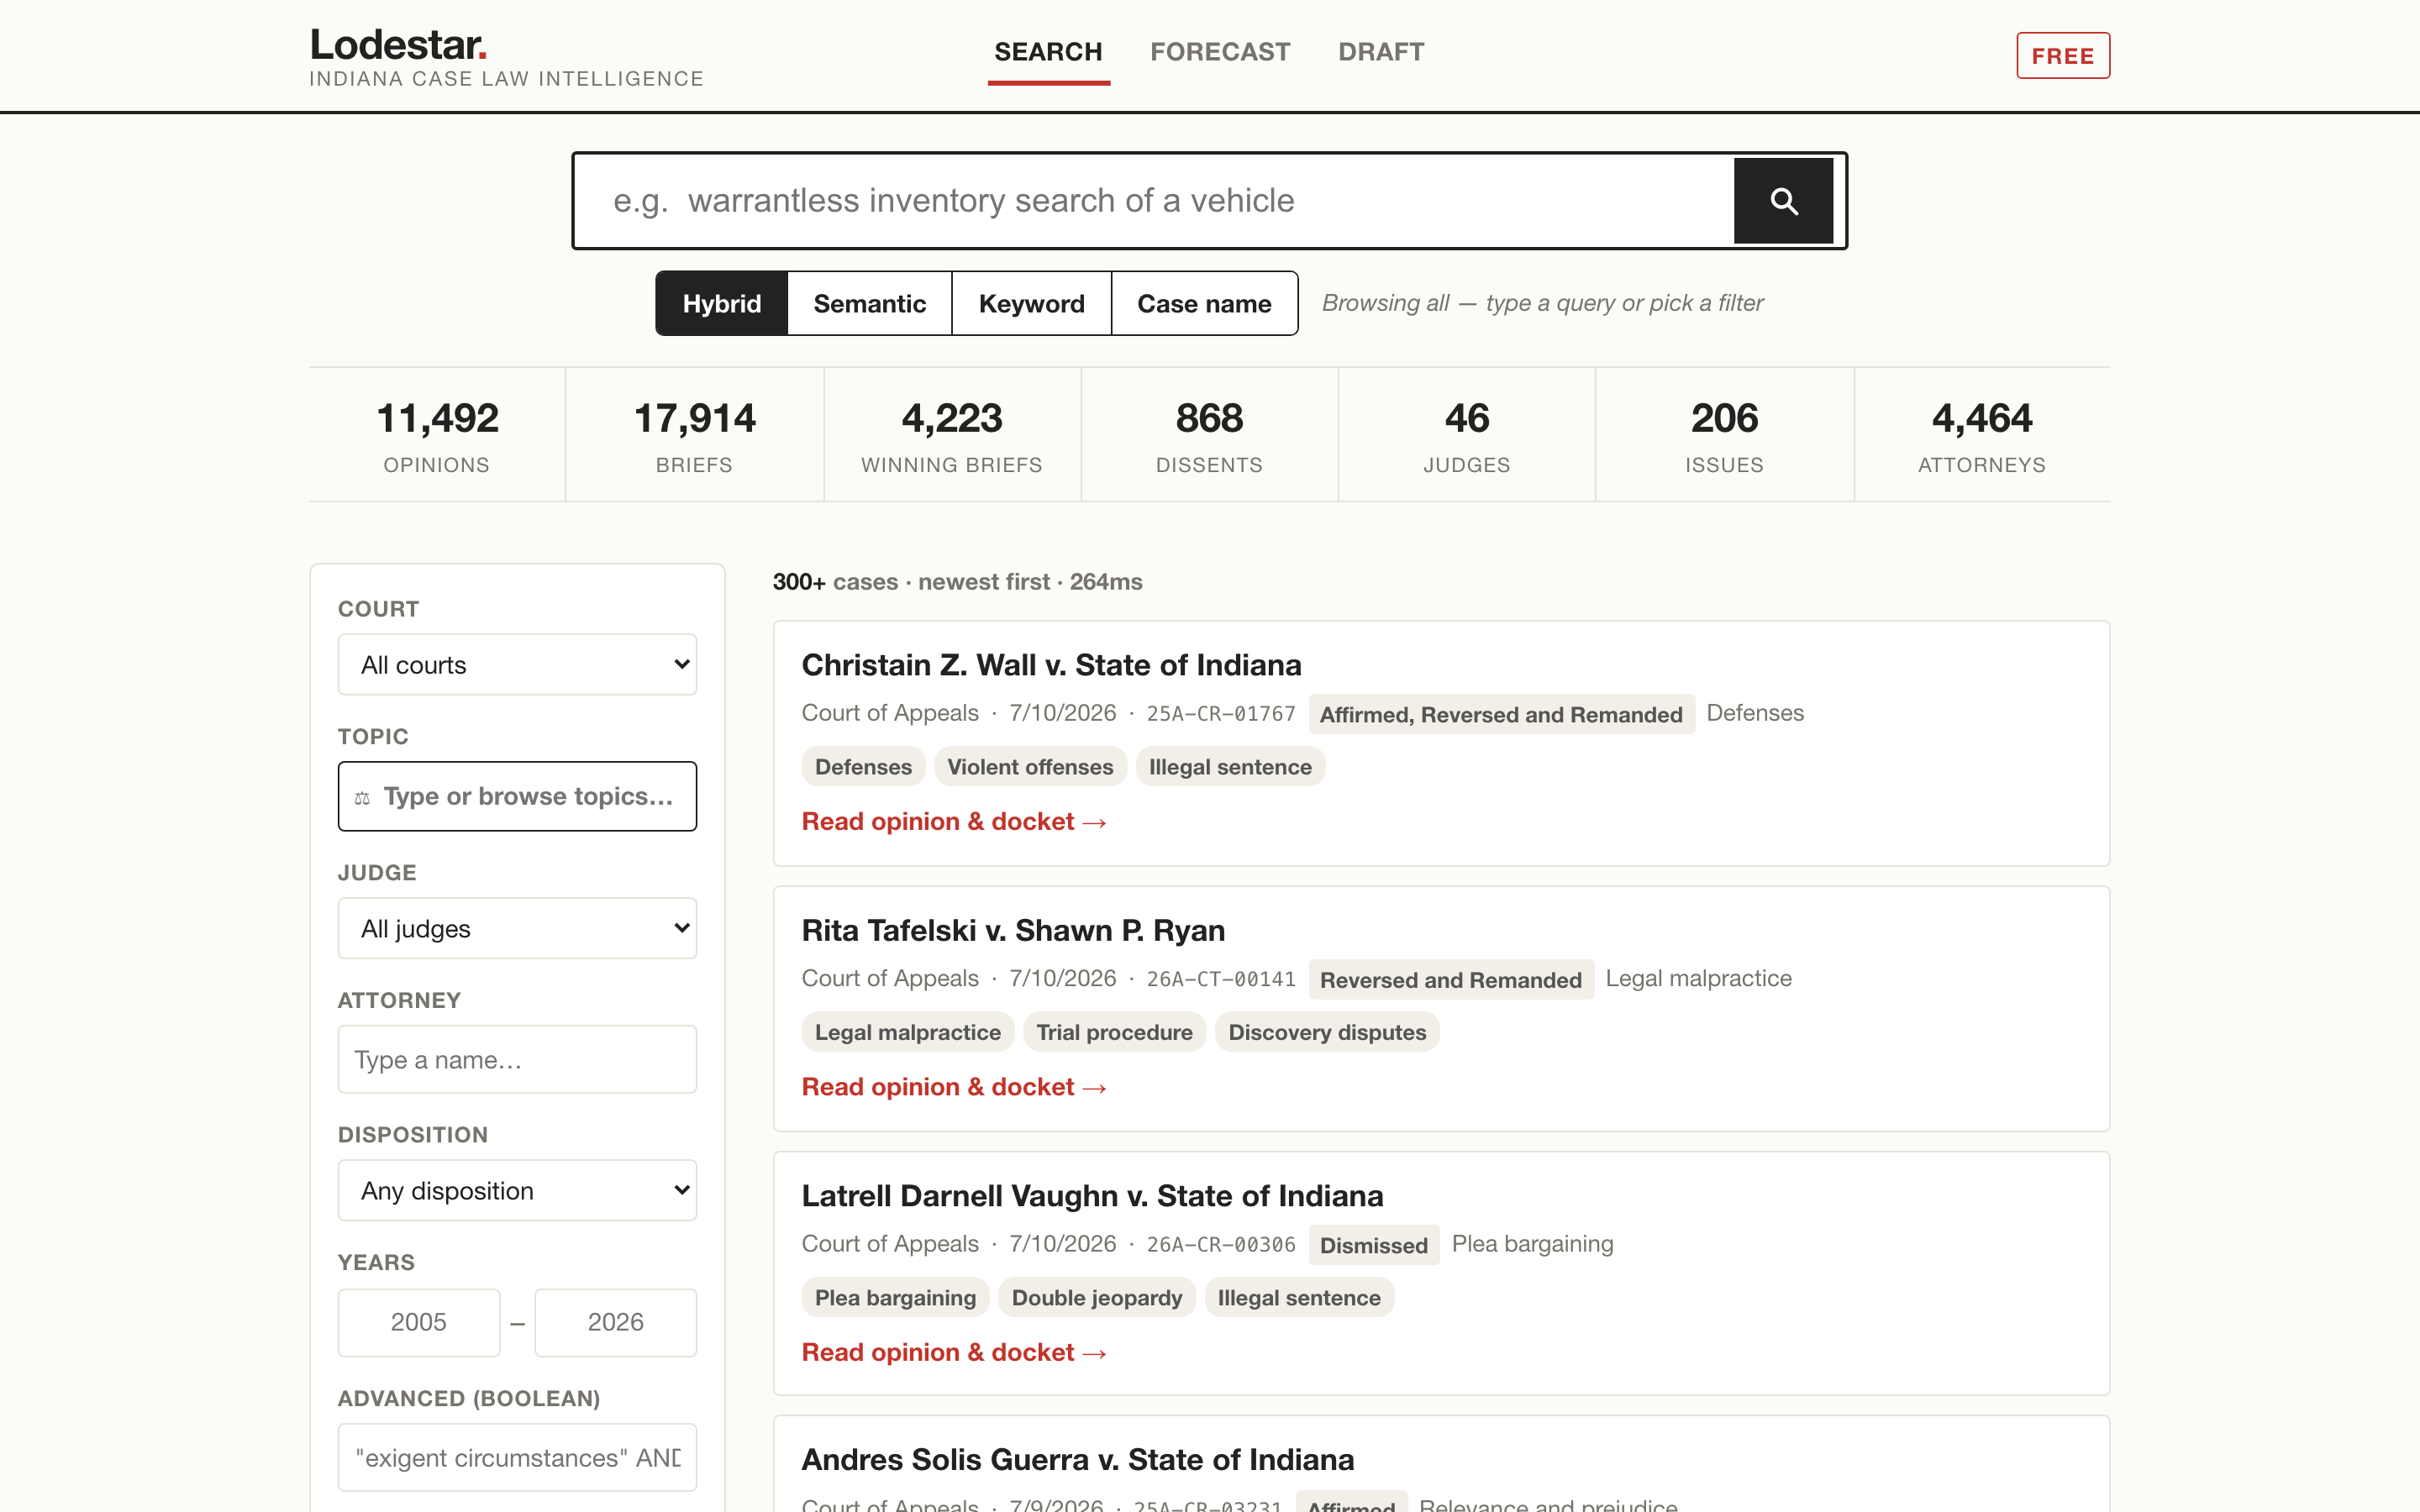Expand the All courts dropdown
The image size is (2420, 1512).
click(x=517, y=665)
